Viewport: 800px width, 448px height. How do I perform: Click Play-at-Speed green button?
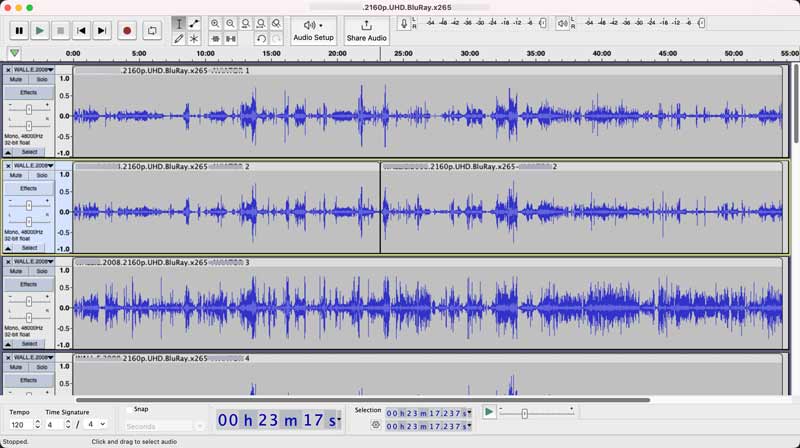coord(489,412)
